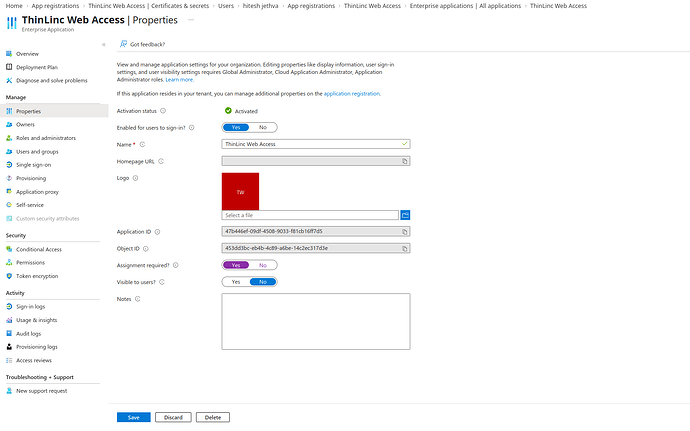Click the Provisioning icon

tap(9, 178)
